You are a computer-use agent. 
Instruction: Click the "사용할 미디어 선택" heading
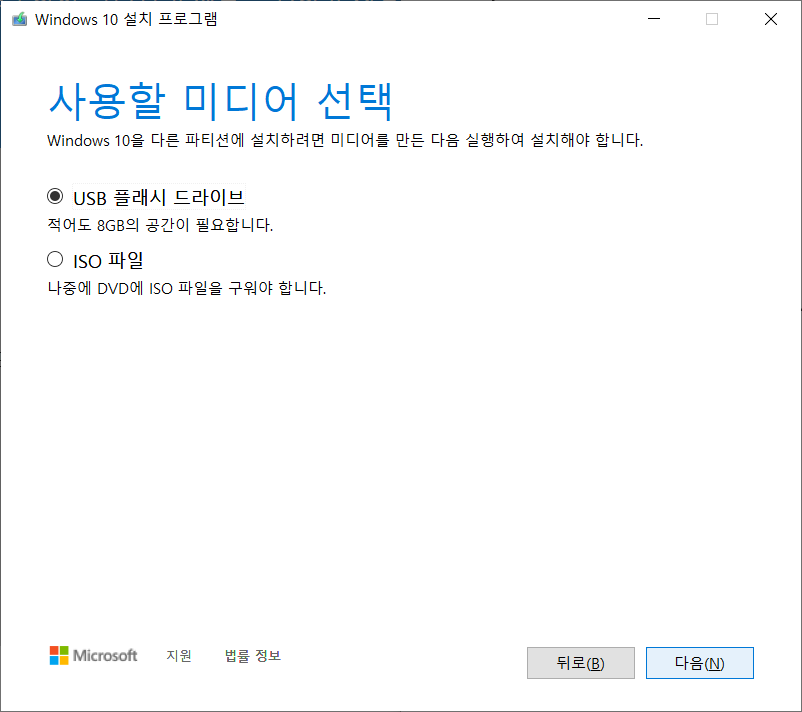(x=222, y=99)
